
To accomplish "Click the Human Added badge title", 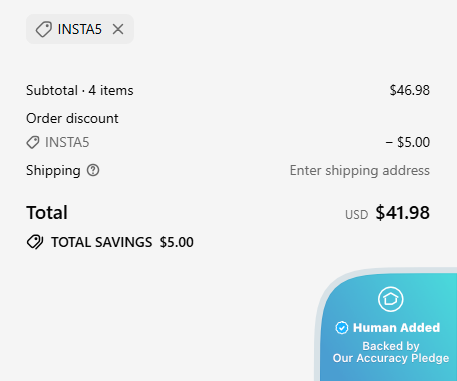I will pos(397,328).
